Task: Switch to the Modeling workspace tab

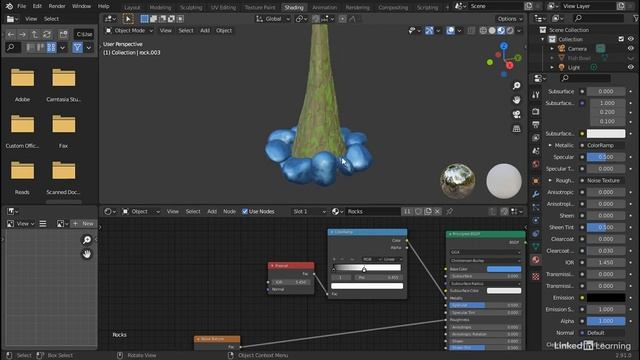Action: (x=160, y=7)
